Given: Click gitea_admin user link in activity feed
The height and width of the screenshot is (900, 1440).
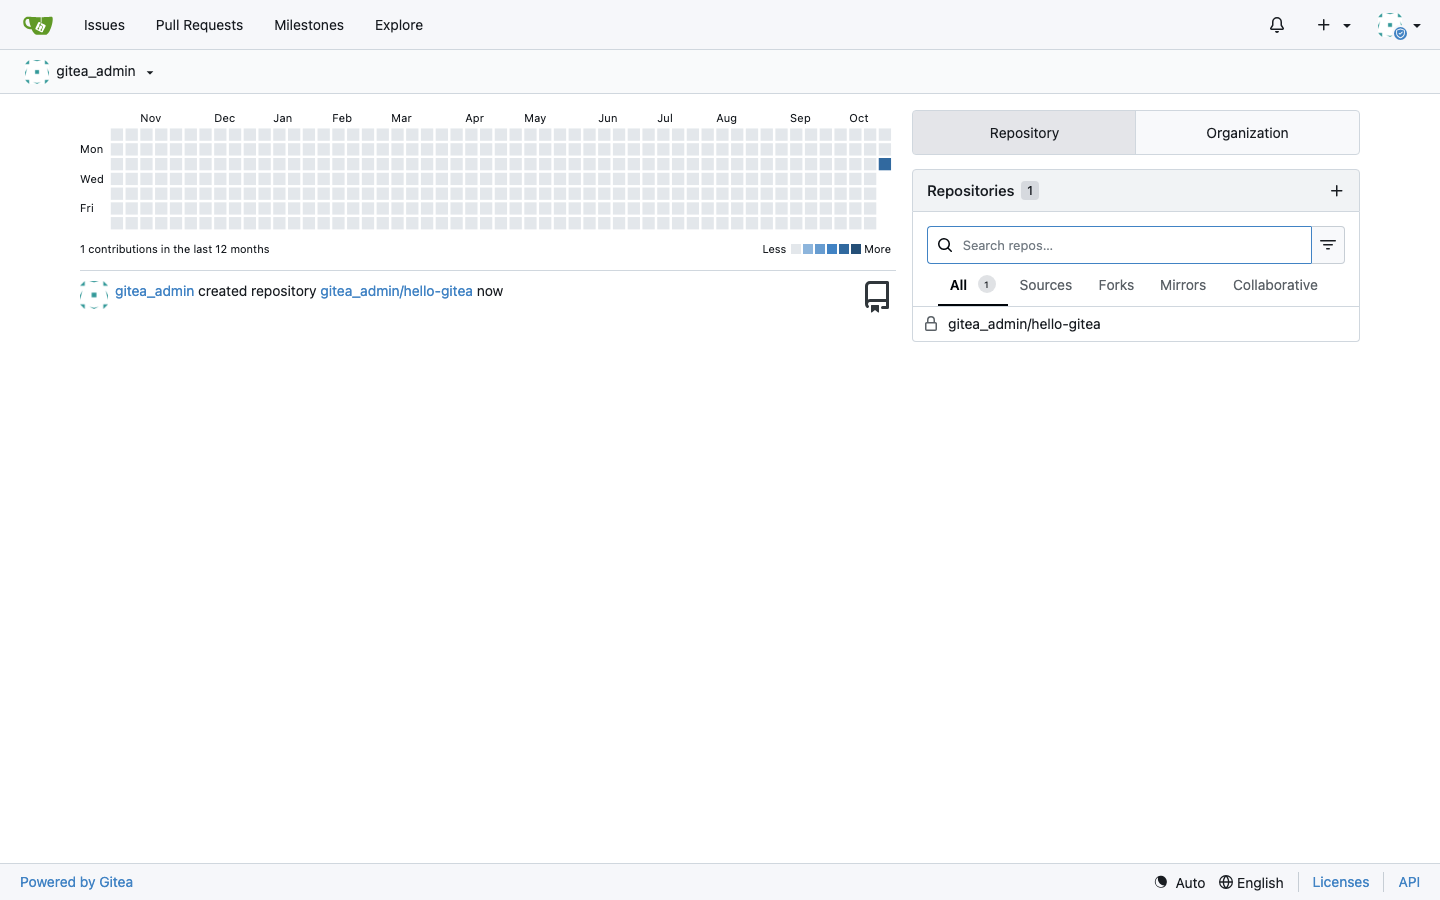Looking at the screenshot, I should (155, 291).
